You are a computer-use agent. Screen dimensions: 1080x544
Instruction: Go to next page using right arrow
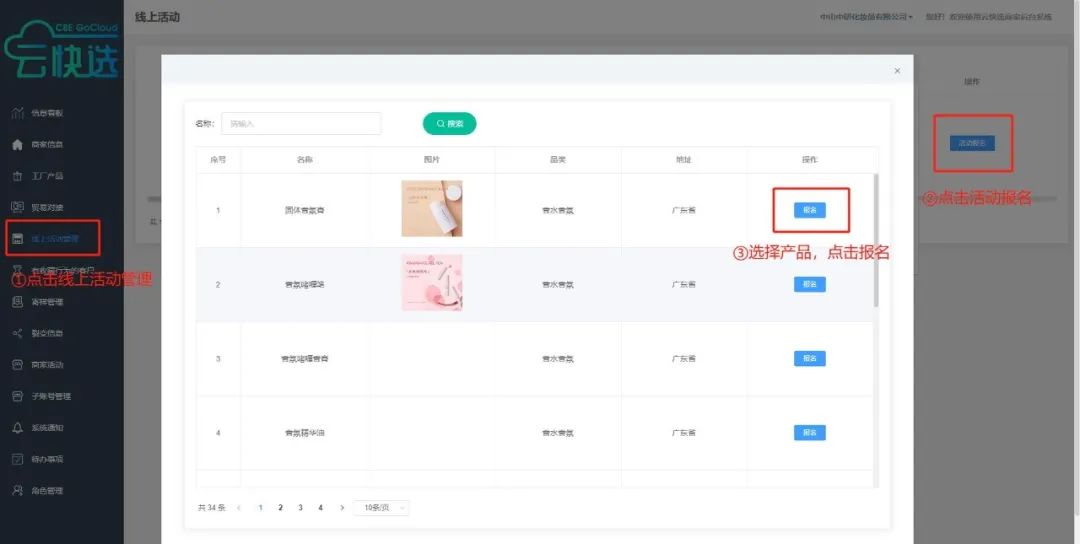342,508
